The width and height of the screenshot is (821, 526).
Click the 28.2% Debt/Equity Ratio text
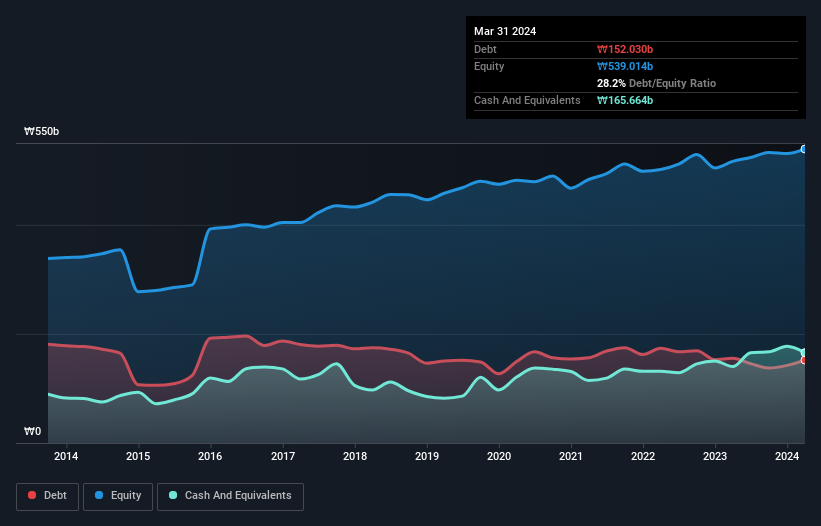pos(656,83)
